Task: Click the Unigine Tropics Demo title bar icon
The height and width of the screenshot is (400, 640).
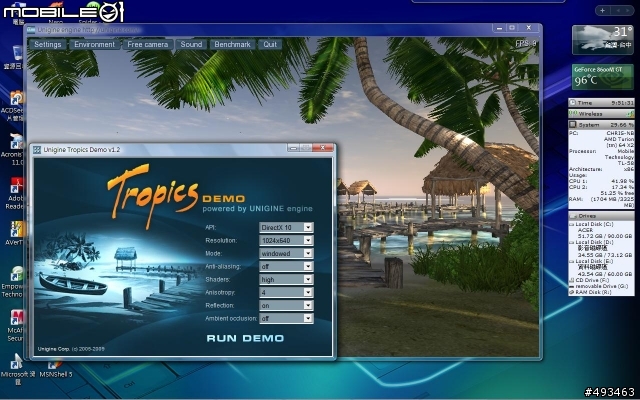Action: (x=37, y=150)
